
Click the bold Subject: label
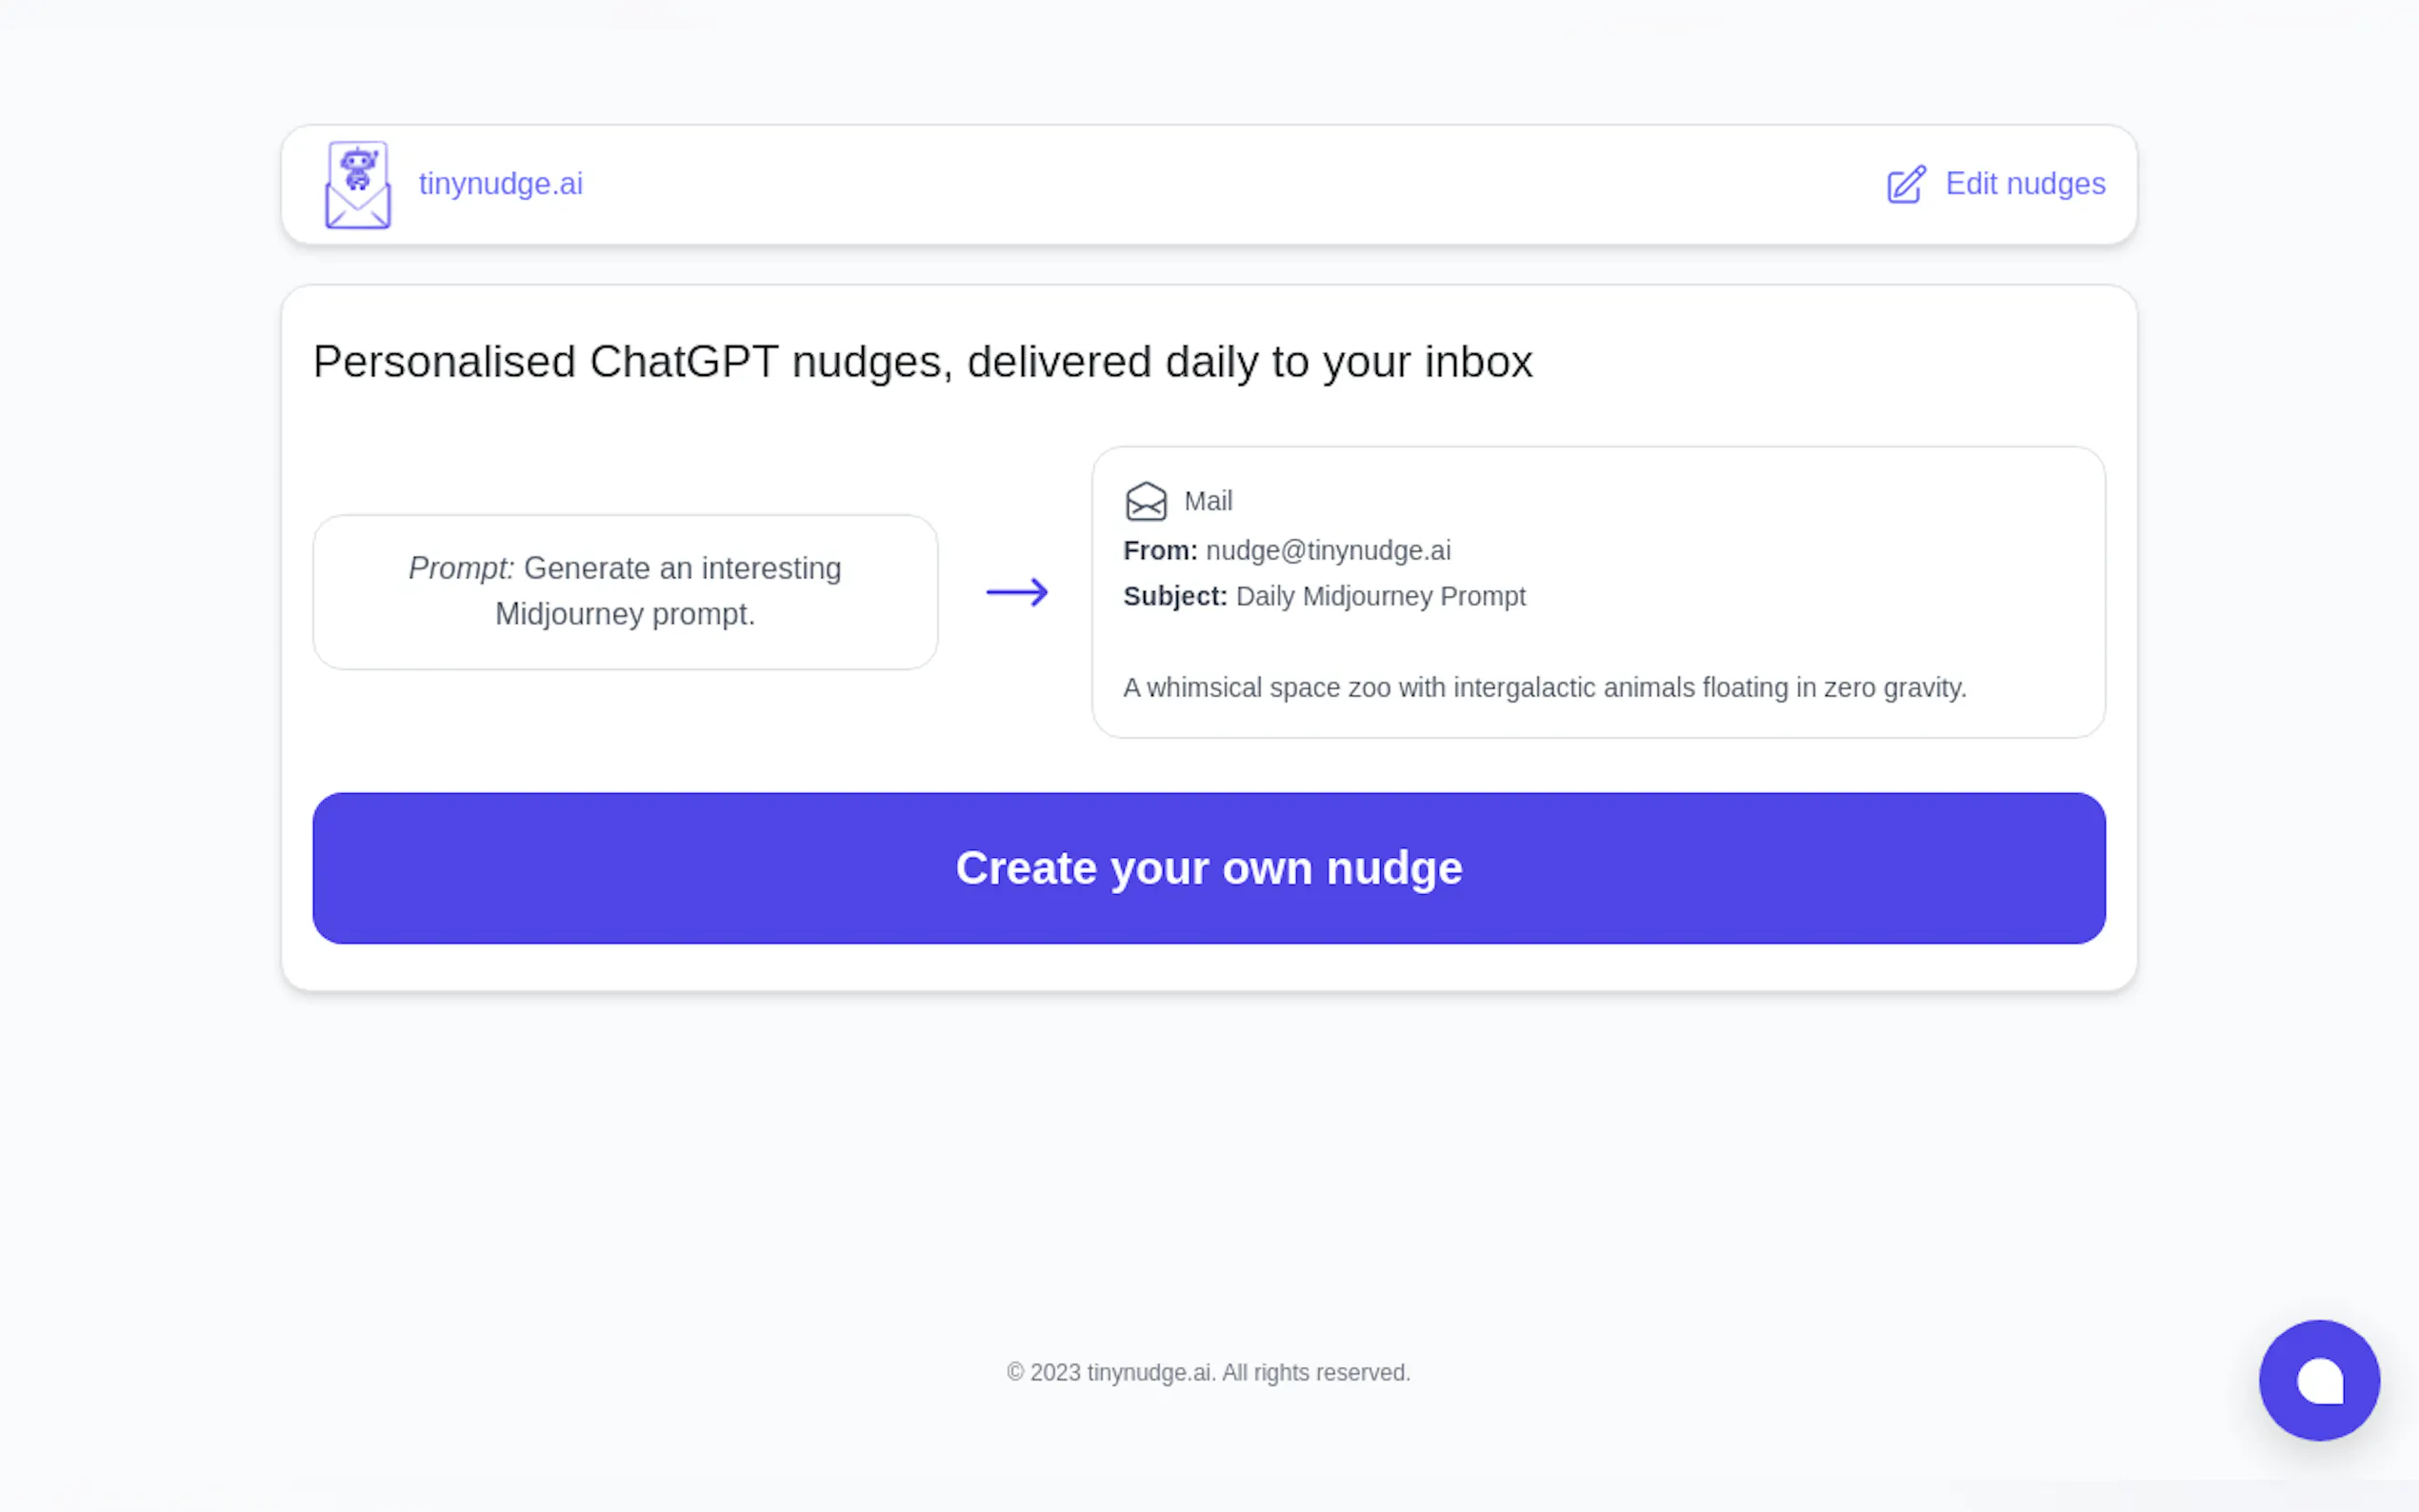[x=1174, y=596]
